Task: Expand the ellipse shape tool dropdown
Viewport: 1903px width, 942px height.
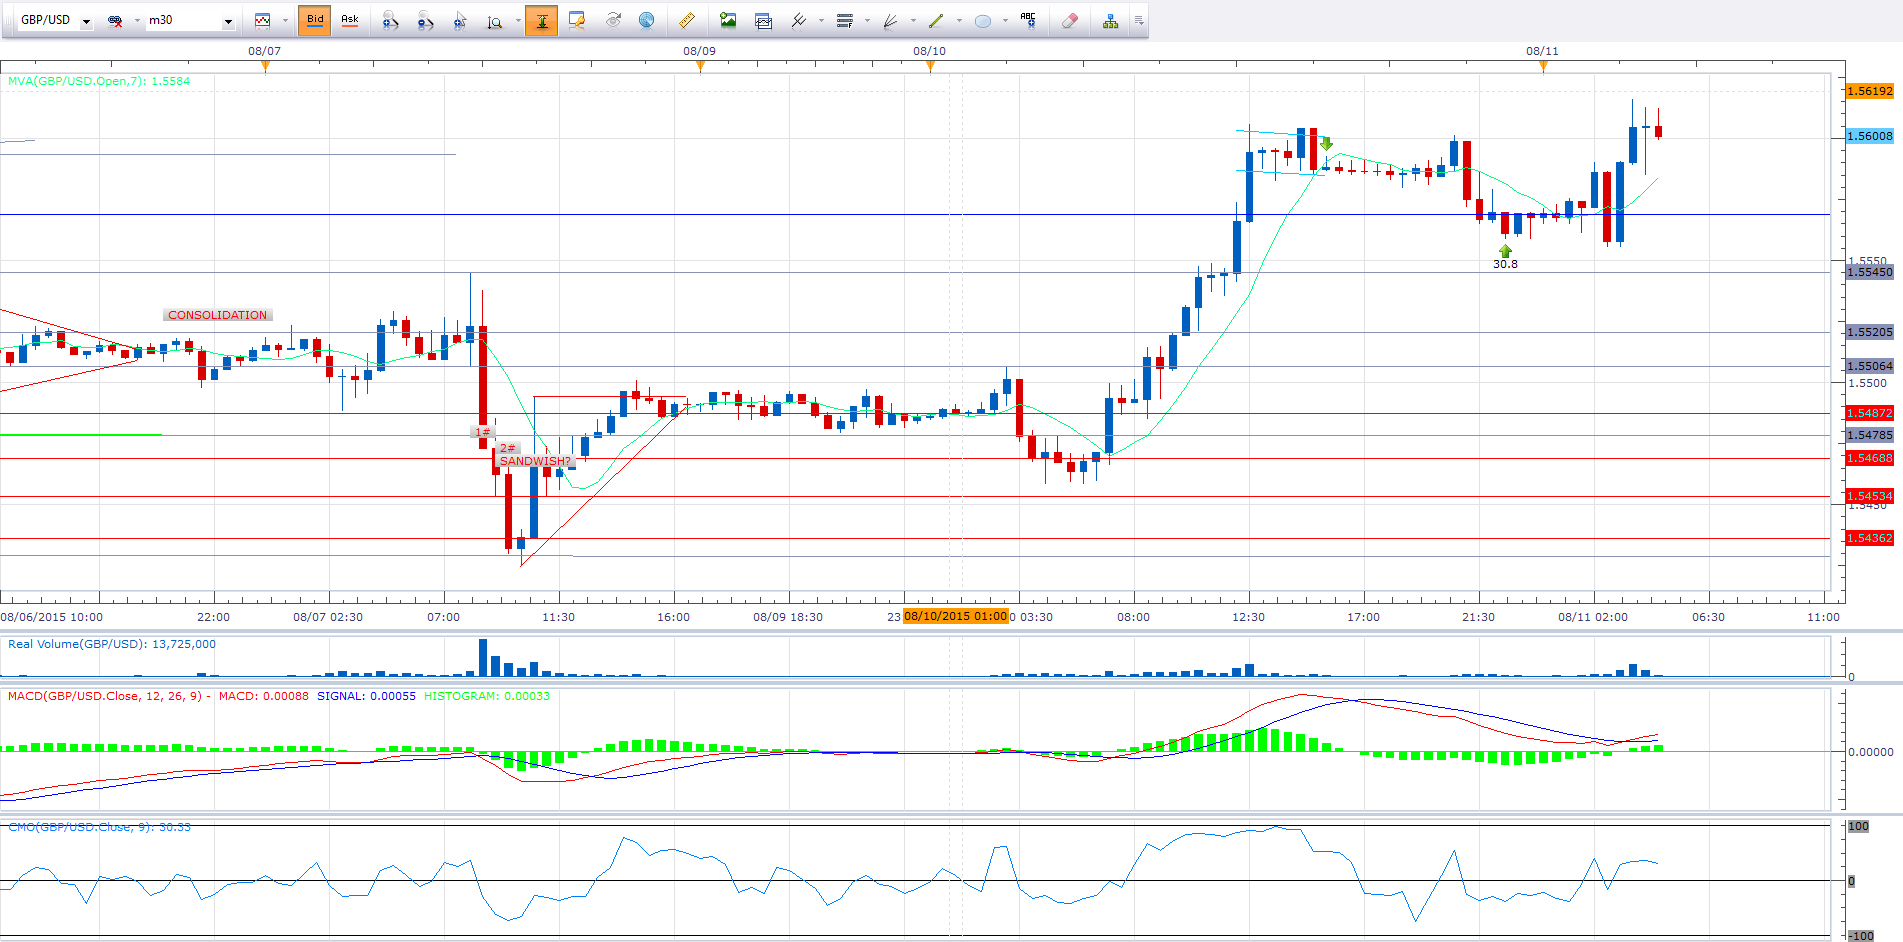Action: 1005,21
